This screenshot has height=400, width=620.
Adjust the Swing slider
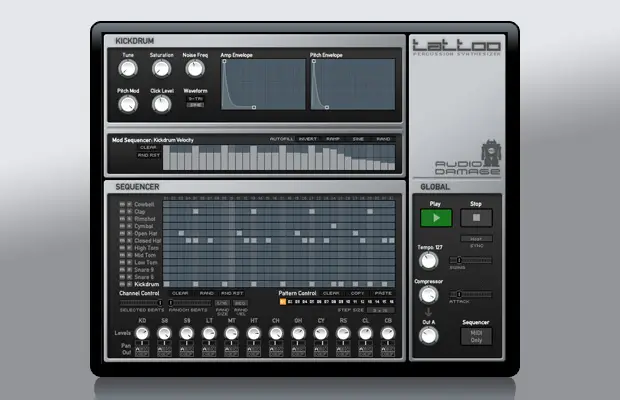[471, 260]
